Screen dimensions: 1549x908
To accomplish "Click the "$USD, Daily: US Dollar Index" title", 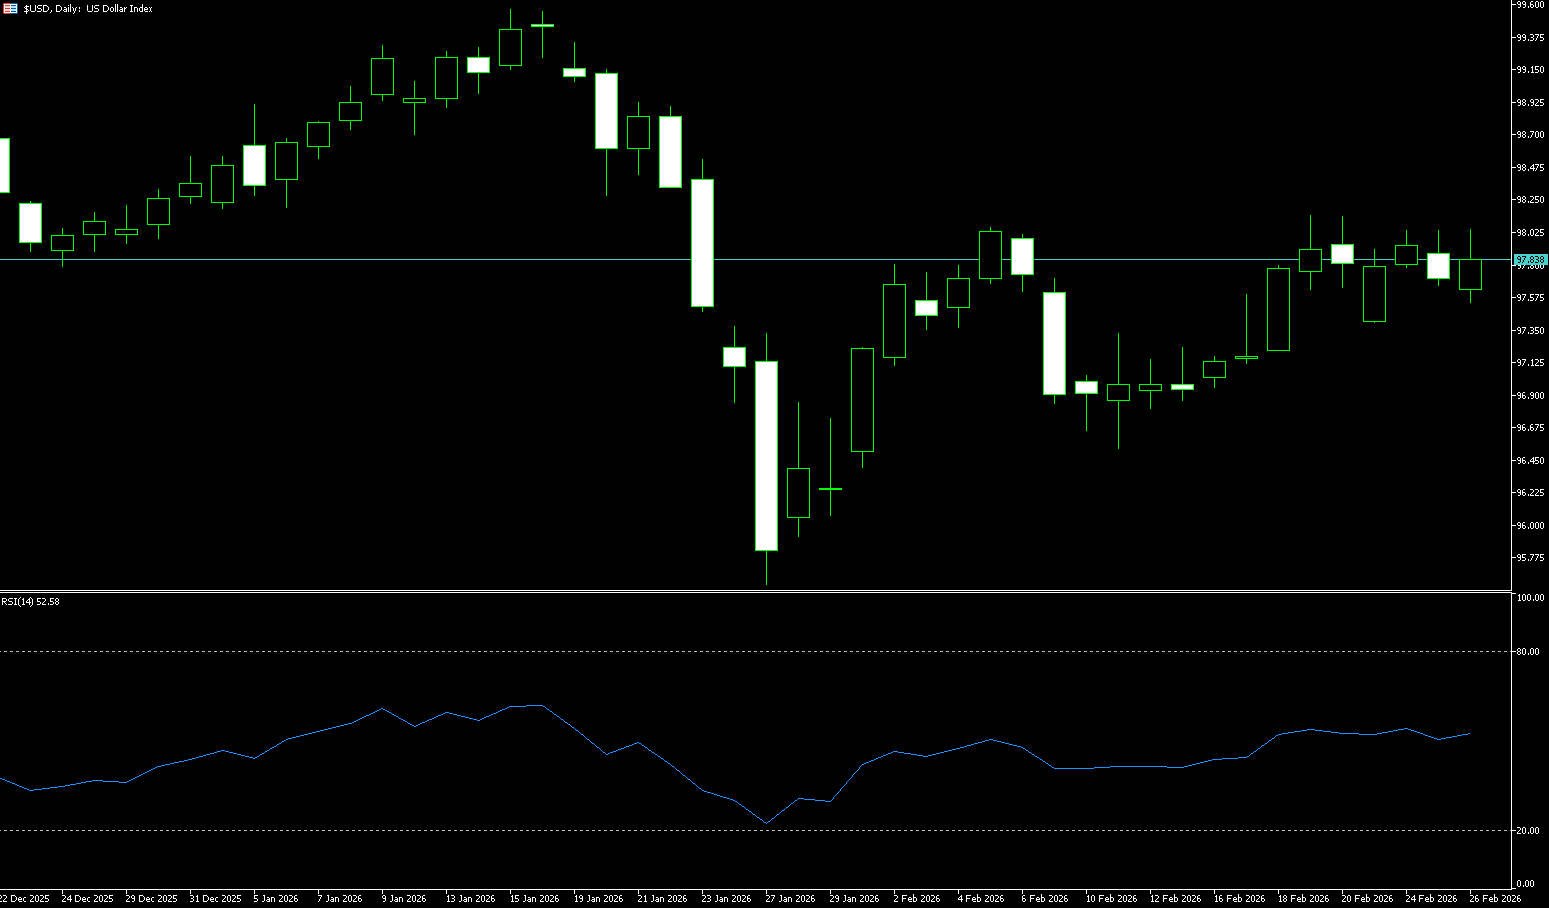I will [x=88, y=8].
